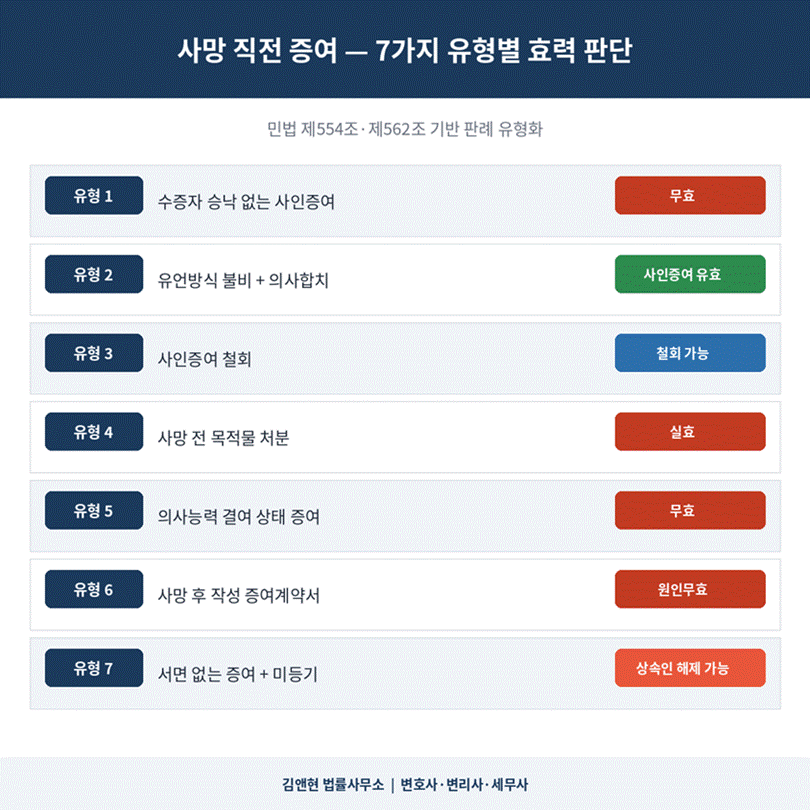
Task: Choose the 유형 5 badge
Action: [x=94, y=511]
